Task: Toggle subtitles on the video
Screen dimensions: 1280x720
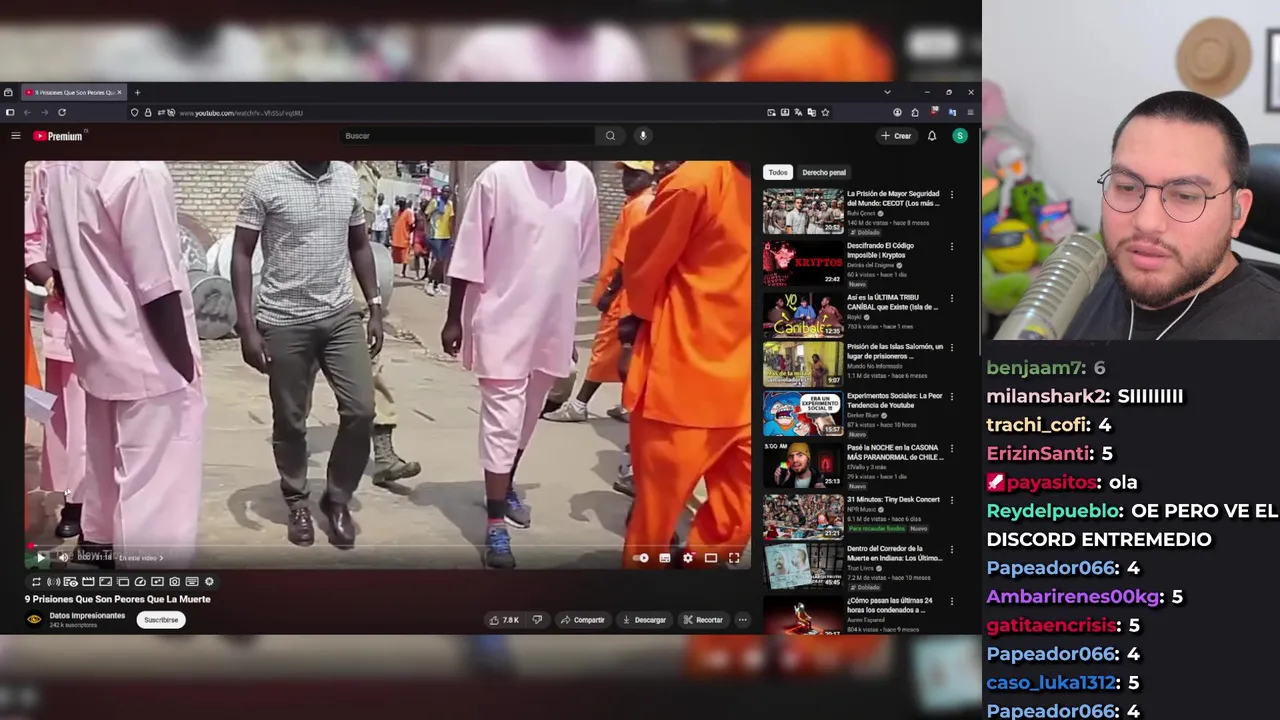Action: point(665,558)
